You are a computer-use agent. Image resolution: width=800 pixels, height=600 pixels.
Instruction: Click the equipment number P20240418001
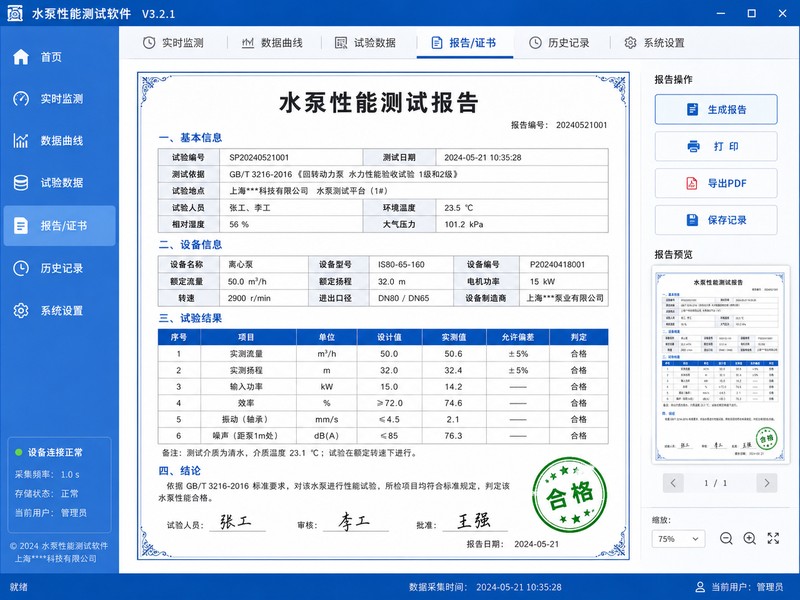(564, 264)
